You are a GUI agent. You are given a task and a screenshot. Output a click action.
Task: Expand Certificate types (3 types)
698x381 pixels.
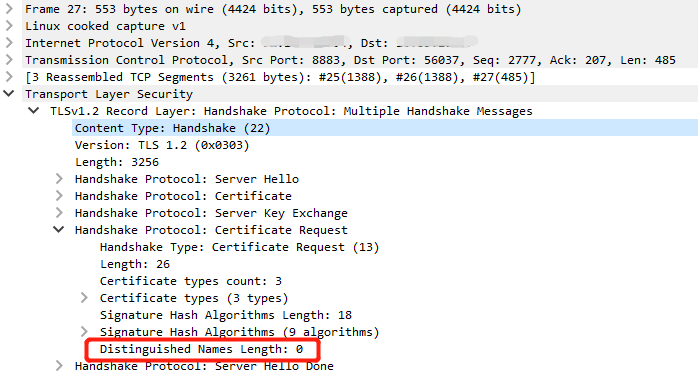pyautogui.click(x=84, y=298)
